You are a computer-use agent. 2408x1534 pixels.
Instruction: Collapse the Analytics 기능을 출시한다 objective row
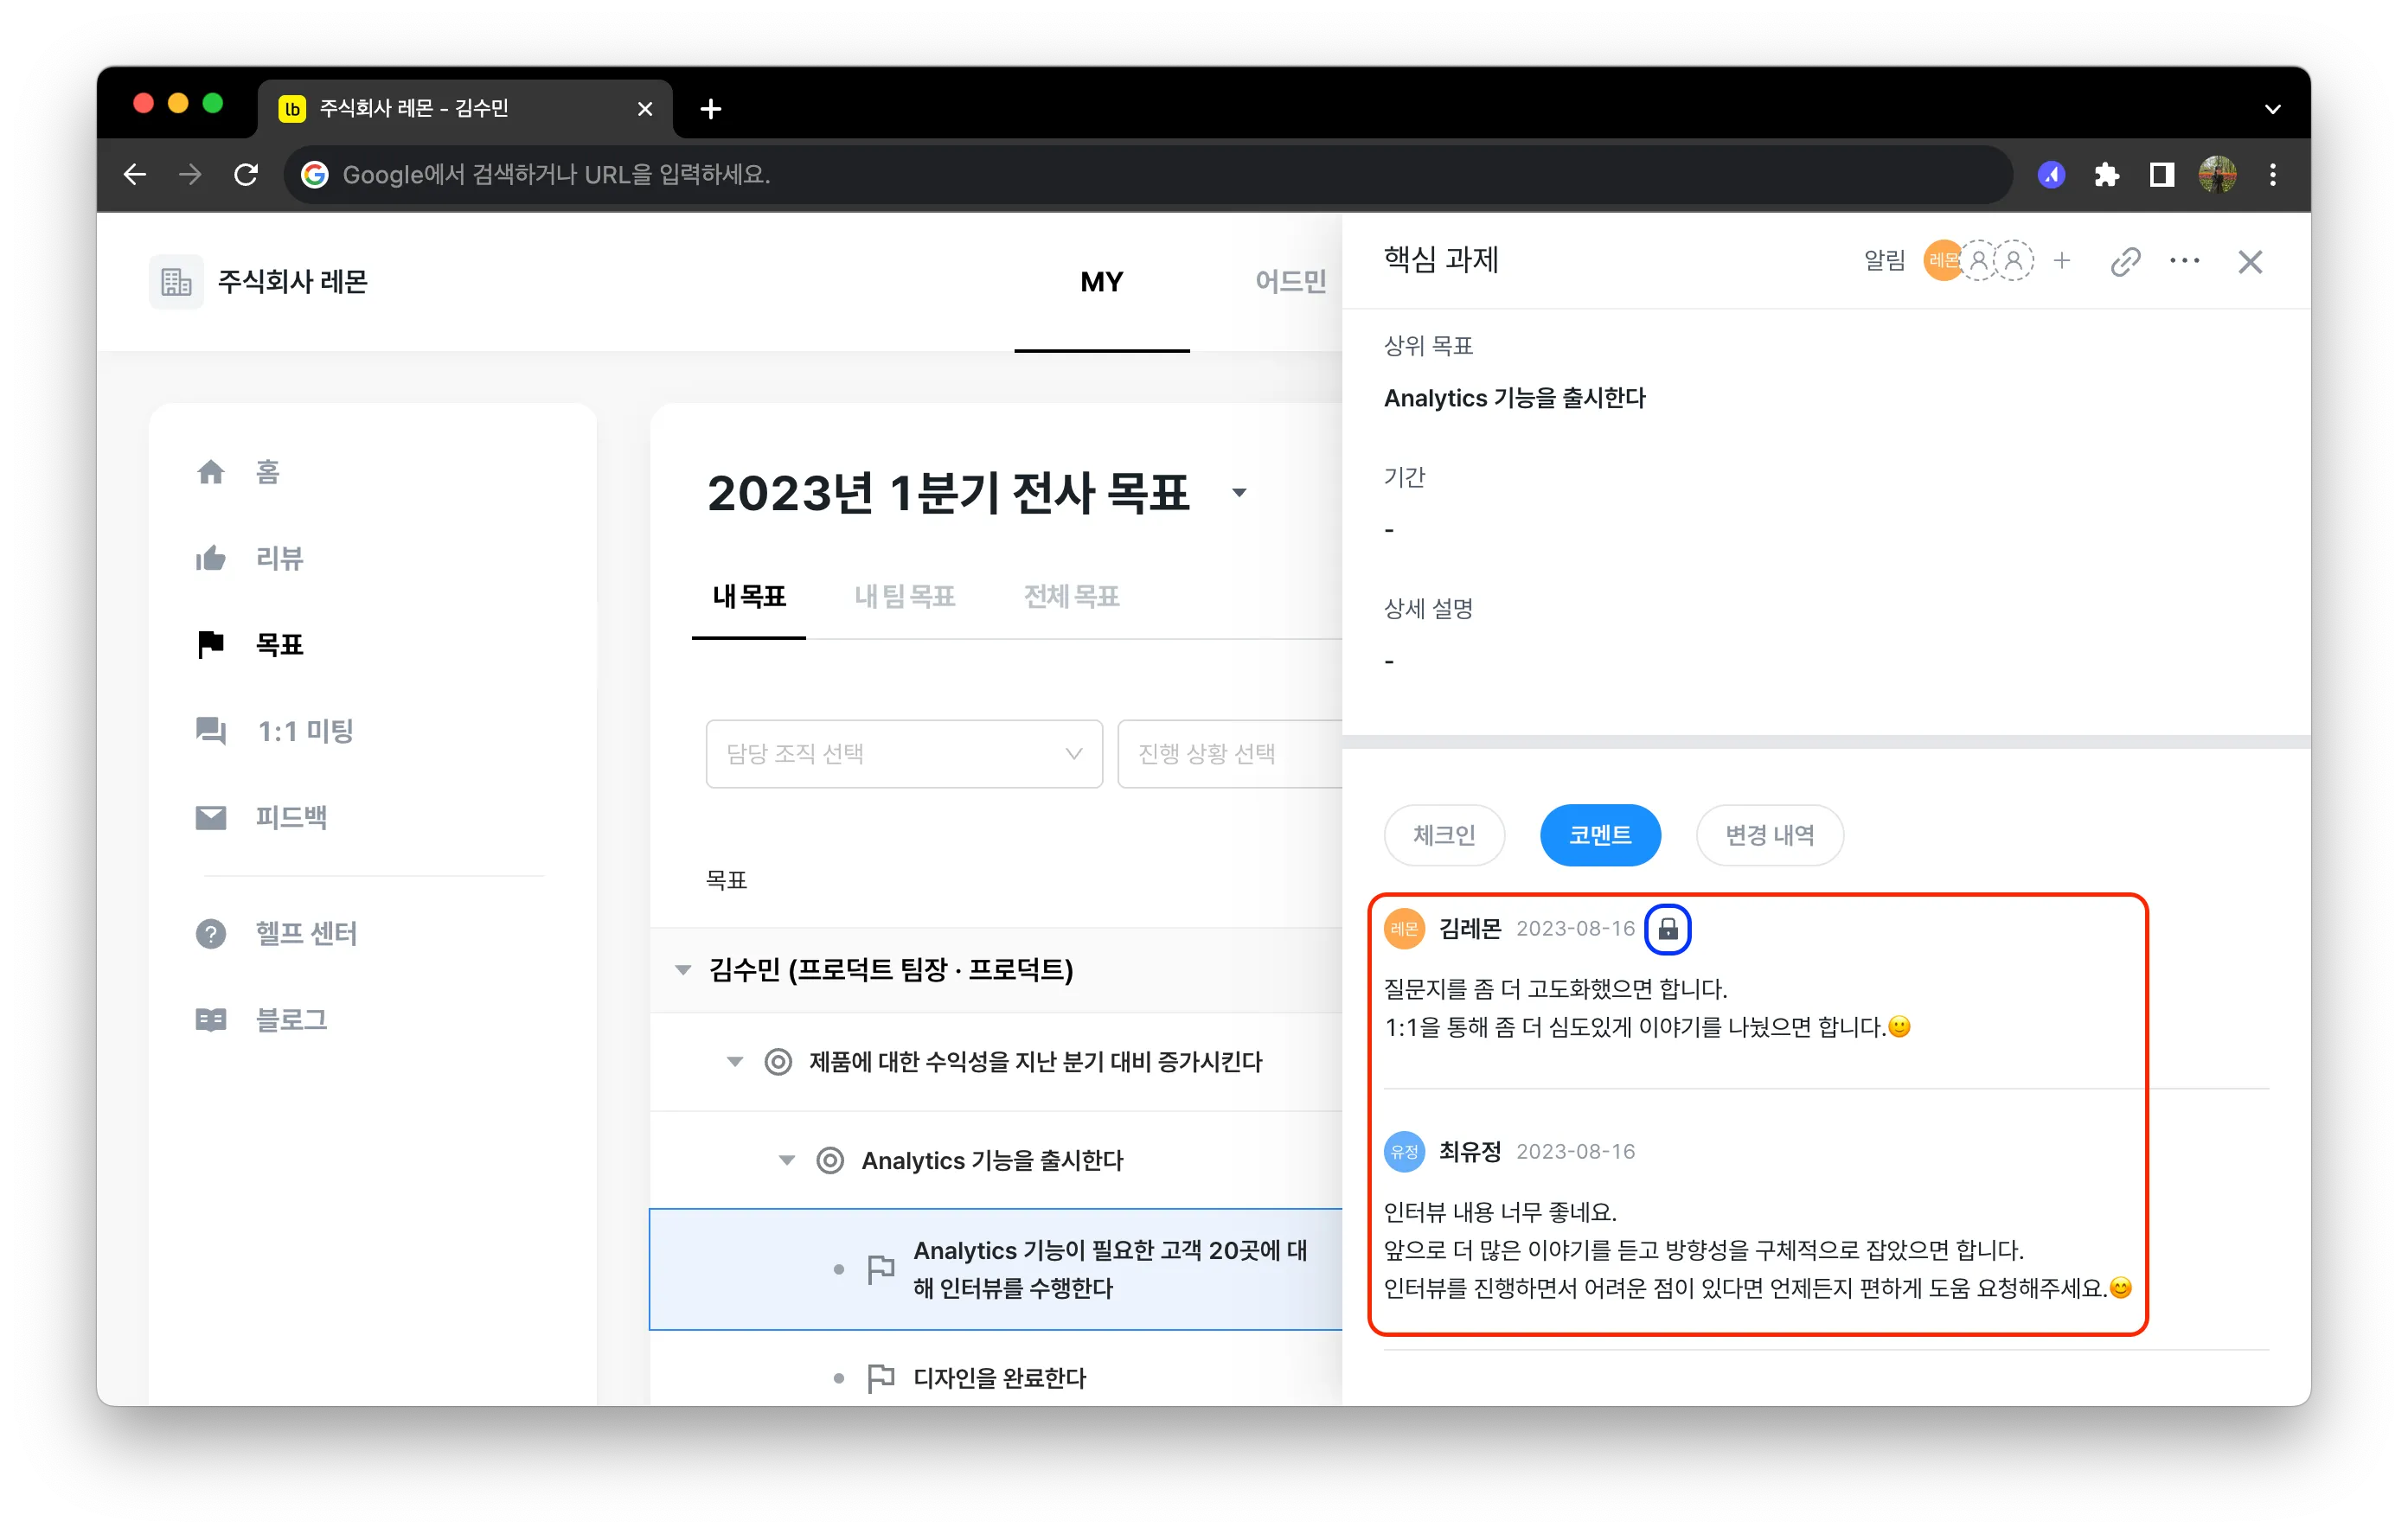pyautogui.click(x=788, y=1160)
